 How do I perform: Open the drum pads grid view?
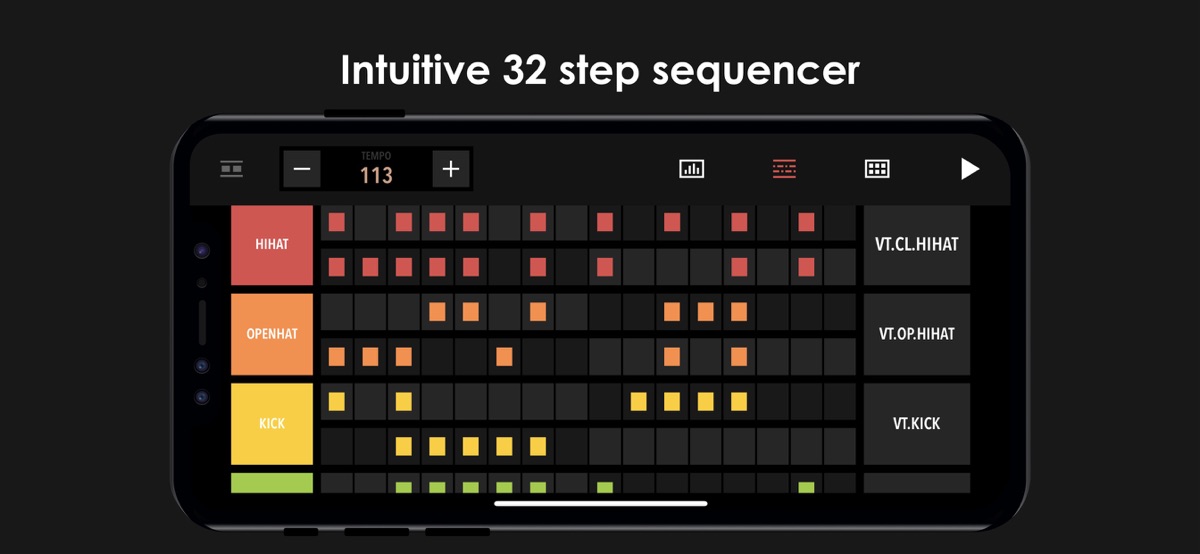(x=877, y=169)
